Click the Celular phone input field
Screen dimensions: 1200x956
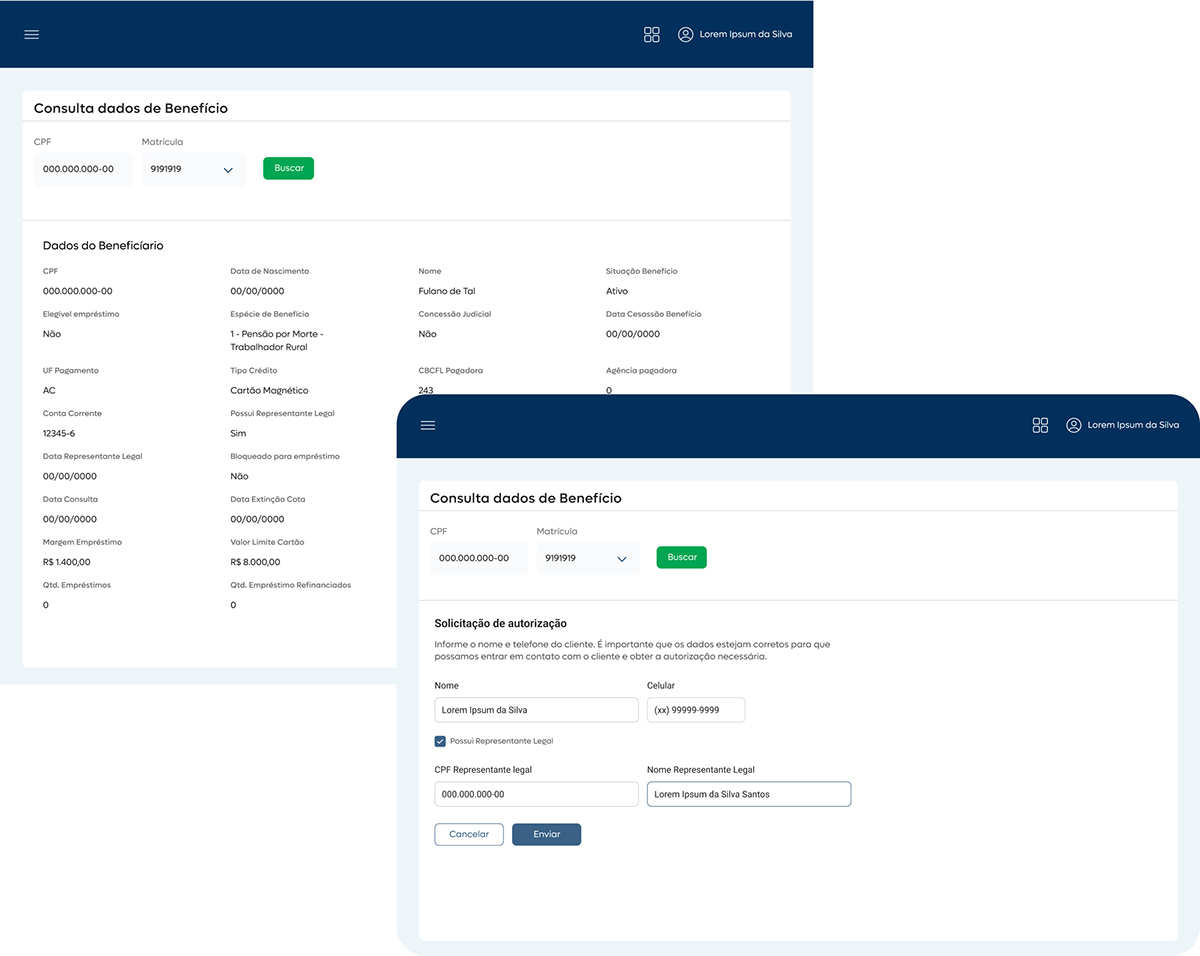696,710
